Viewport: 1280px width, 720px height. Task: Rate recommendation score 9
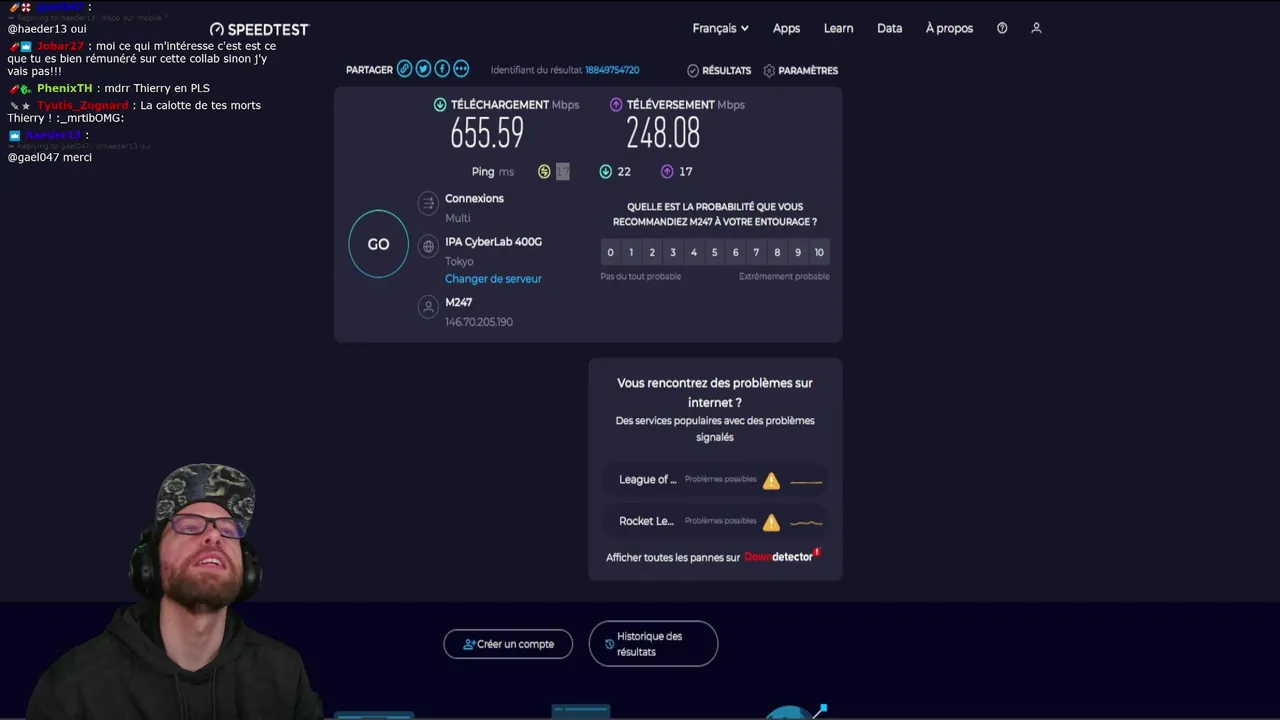(x=798, y=252)
